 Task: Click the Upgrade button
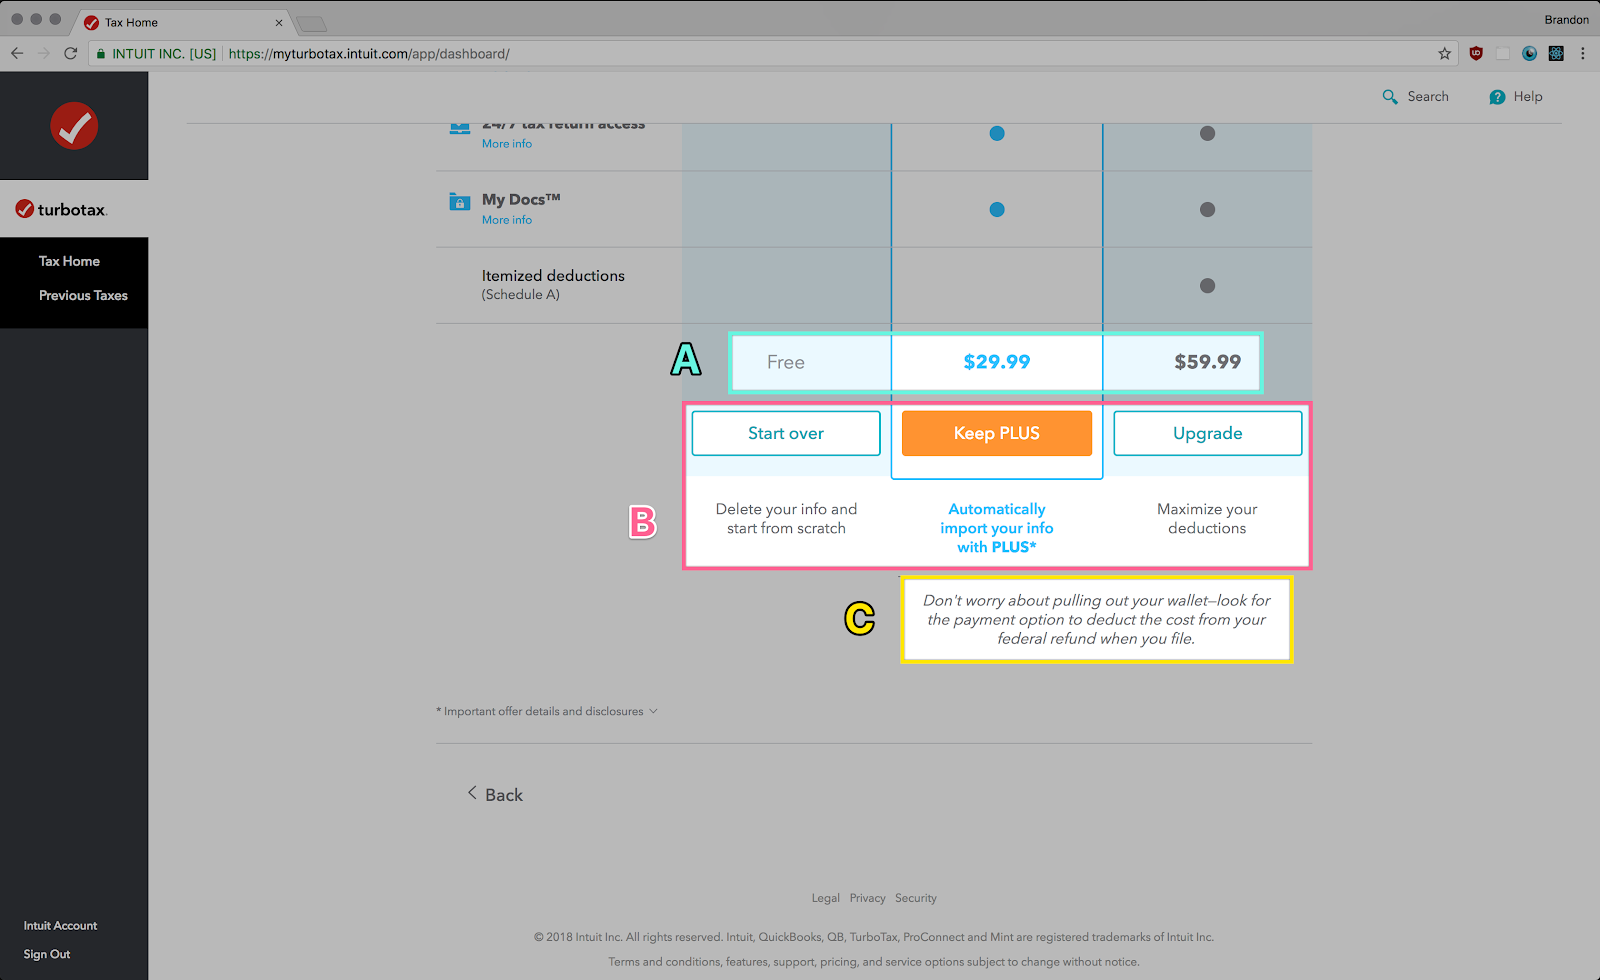[1208, 433]
